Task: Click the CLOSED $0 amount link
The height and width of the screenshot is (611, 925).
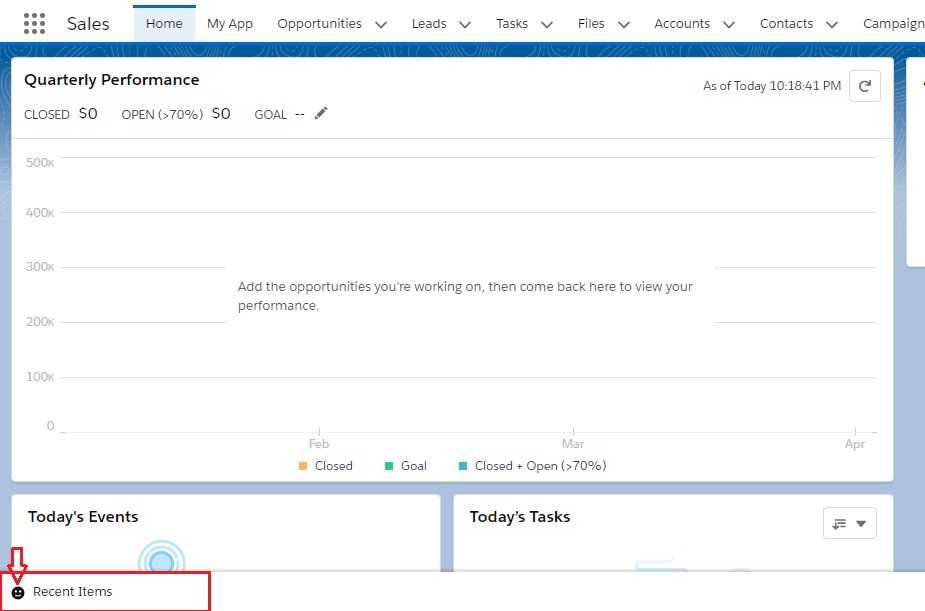Action: point(89,113)
